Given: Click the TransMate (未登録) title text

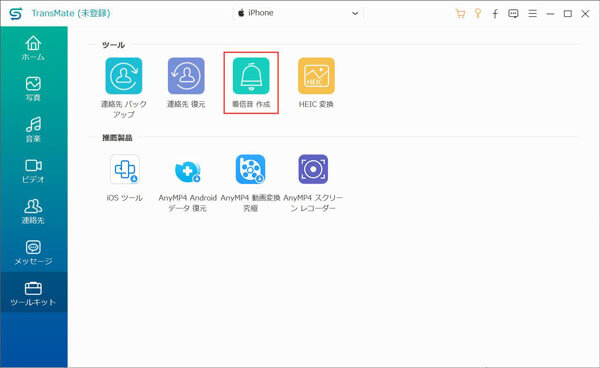Looking at the screenshot, I should [x=71, y=13].
